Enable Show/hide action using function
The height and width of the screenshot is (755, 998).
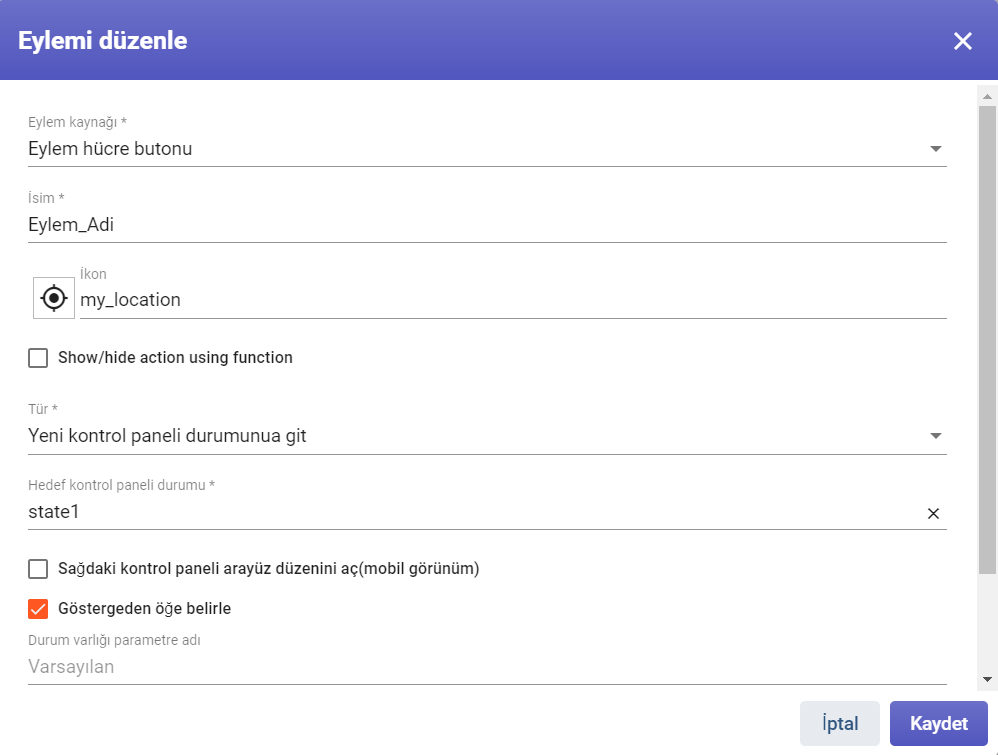coord(38,358)
